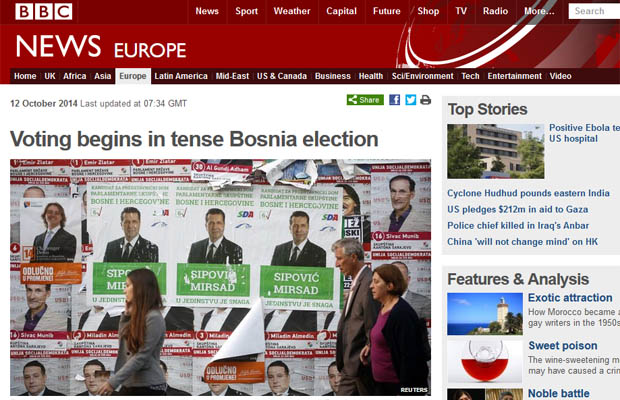Image resolution: width=620 pixels, height=400 pixels.
Task: Click the print page icon
Action: [425, 100]
